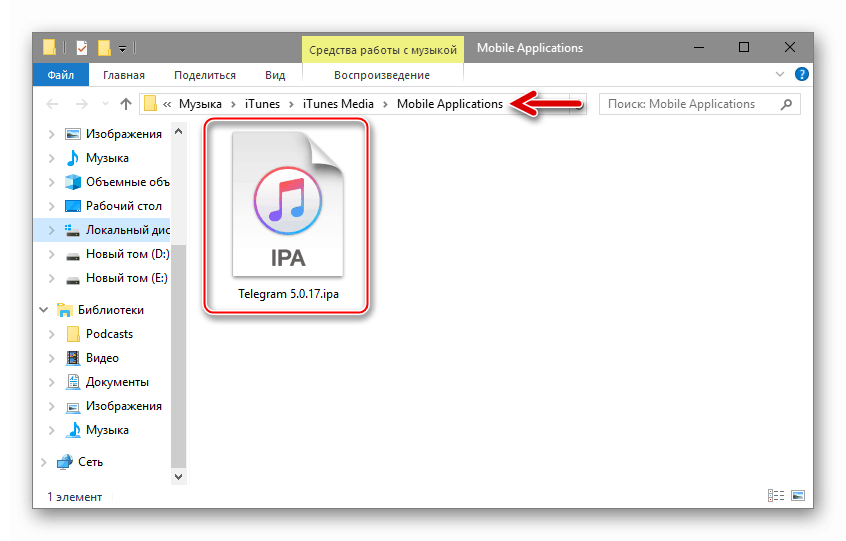Click the Средства работы с музыкой contextual tab
Image resolution: width=846 pixels, height=541 pixels.
(x=383, y=50)
